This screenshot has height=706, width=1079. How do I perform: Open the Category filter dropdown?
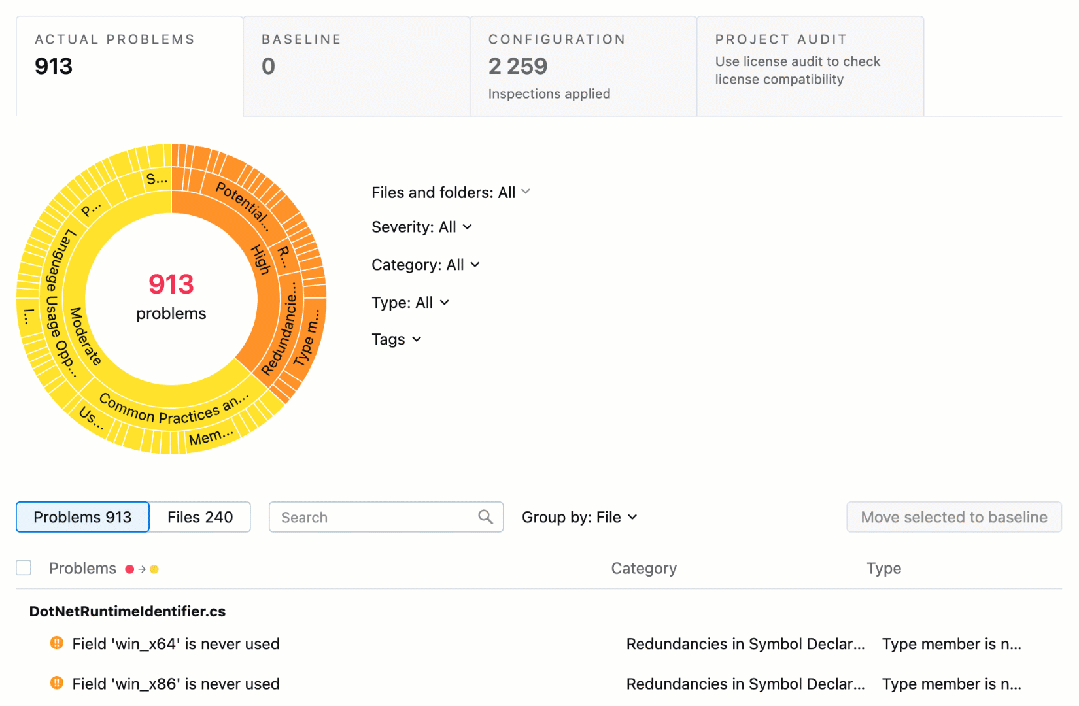coord(425,265)
